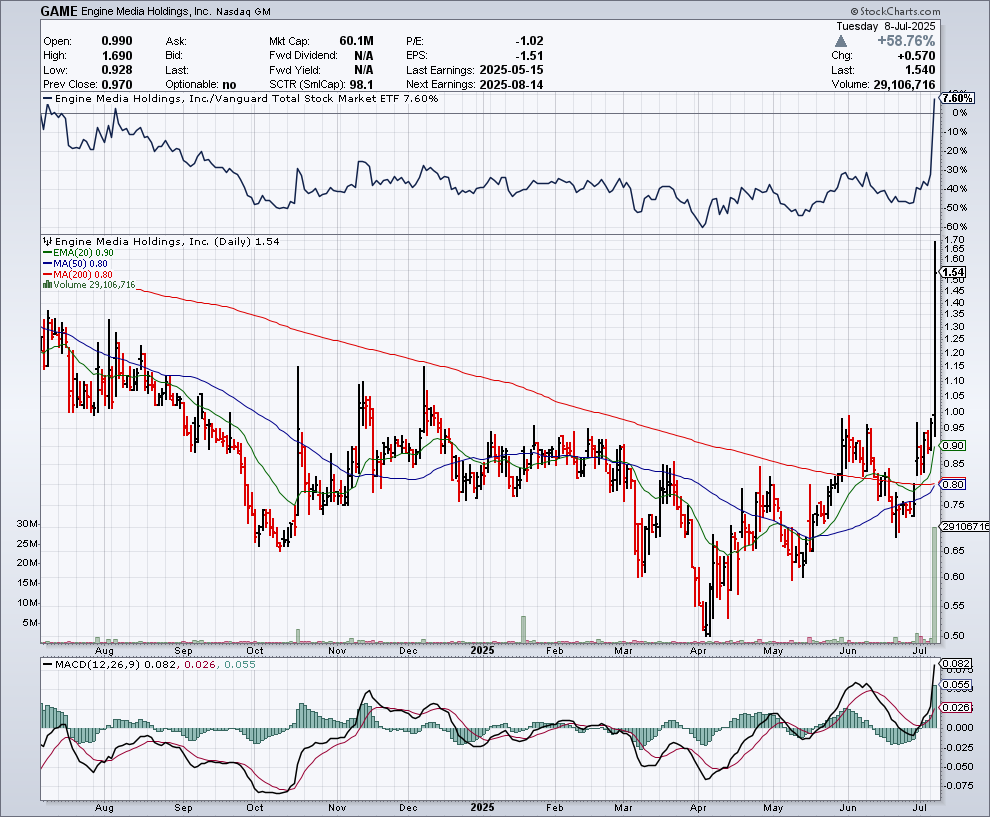Click the 0.055 histogram axis tag
990x817 pixels.
(x=956, y=684)
